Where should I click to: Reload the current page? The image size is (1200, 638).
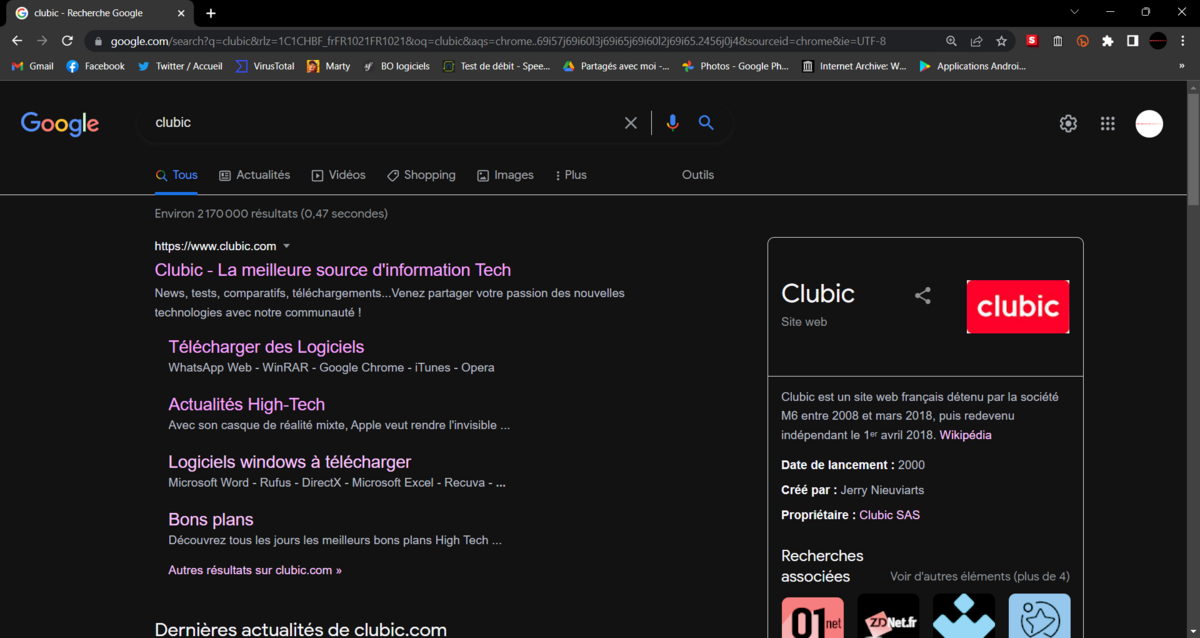pyautogui.click(x=67, y=41)
